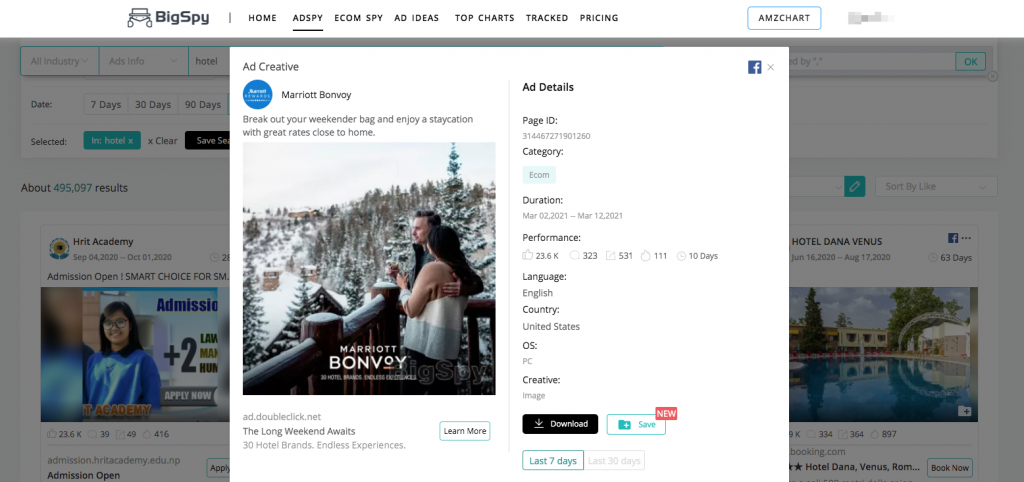Click the AMZCHART button
The height and width of the screenshot is (482, 1024).
point(784,18)
